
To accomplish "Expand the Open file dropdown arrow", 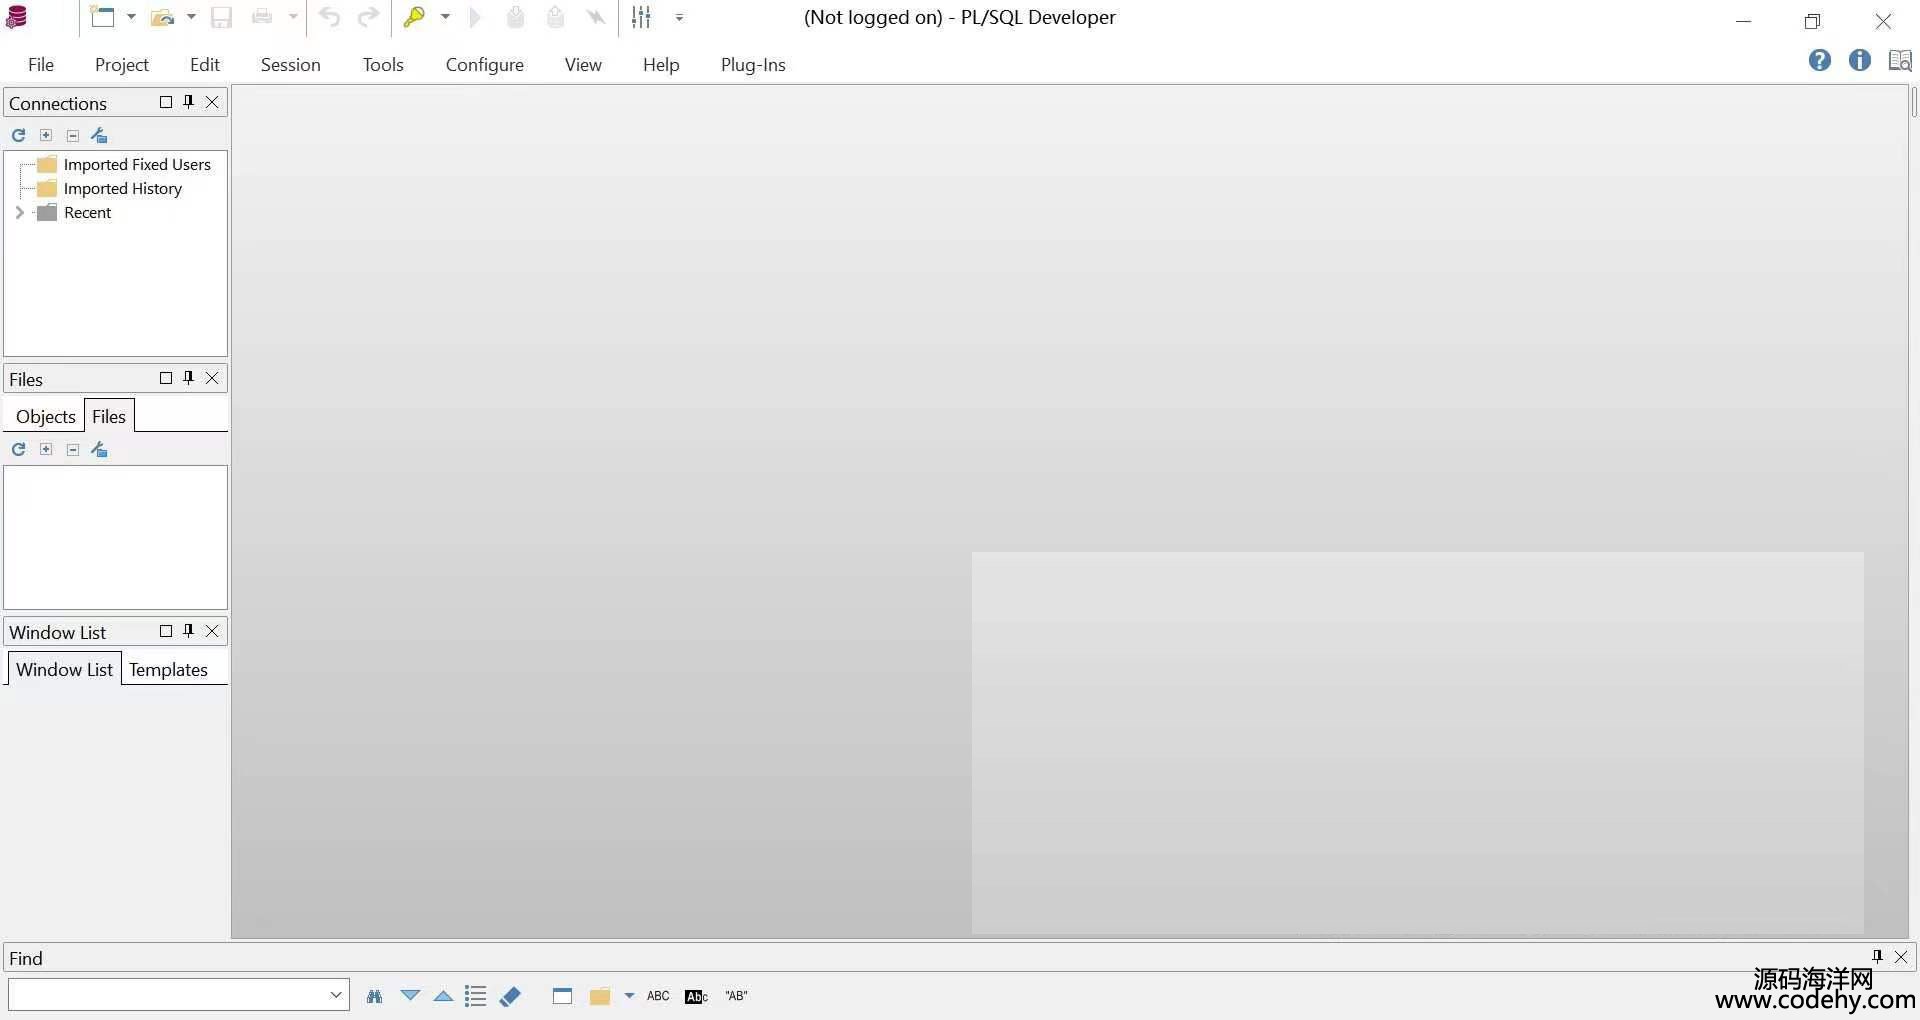I will pyautogui.click(x=191, y=17).
